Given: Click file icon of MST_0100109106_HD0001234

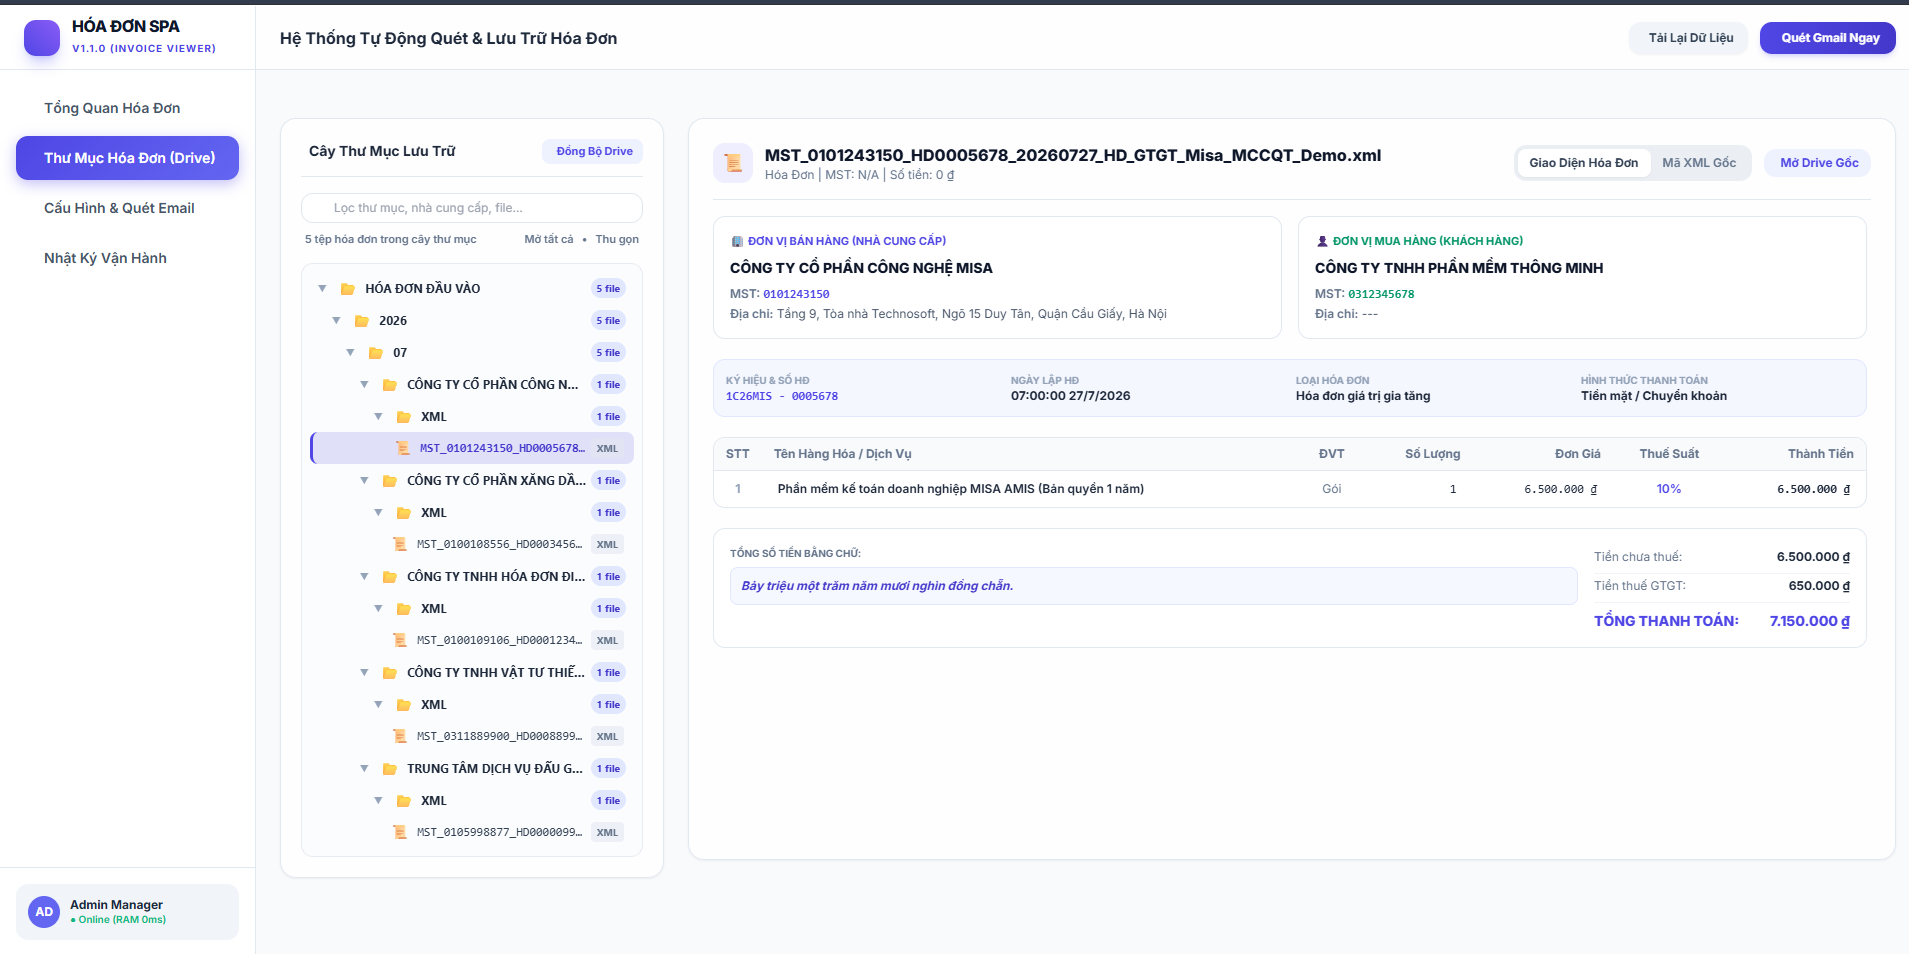Looking at the screenshot, I should (400, 641).
